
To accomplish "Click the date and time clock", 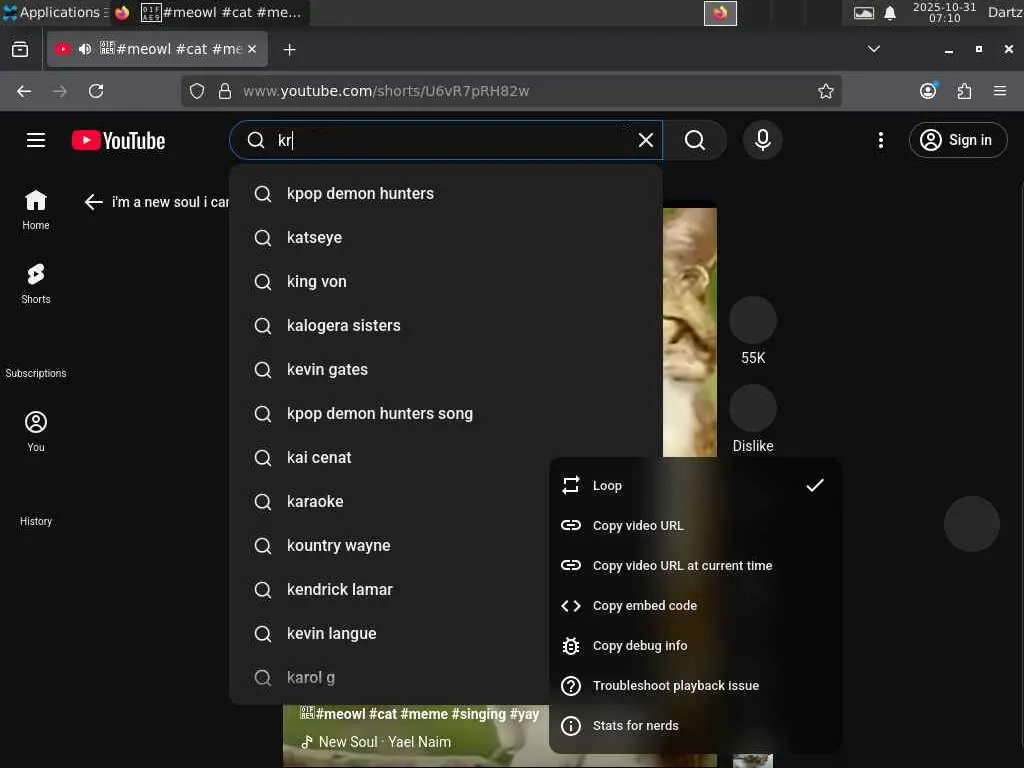I will 944,12.
